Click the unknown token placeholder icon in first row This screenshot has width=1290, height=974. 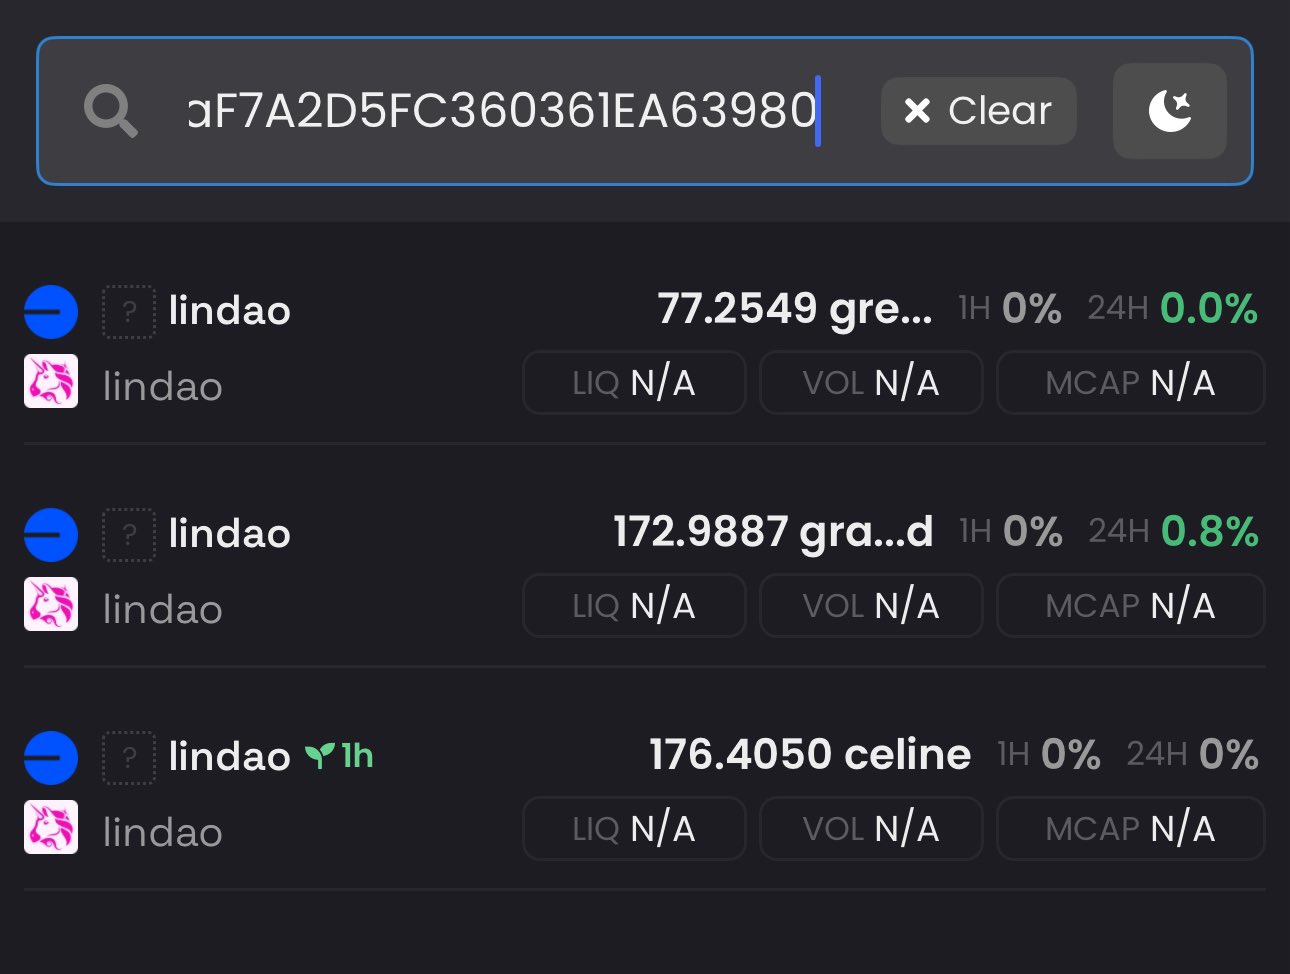pos(129,312)
